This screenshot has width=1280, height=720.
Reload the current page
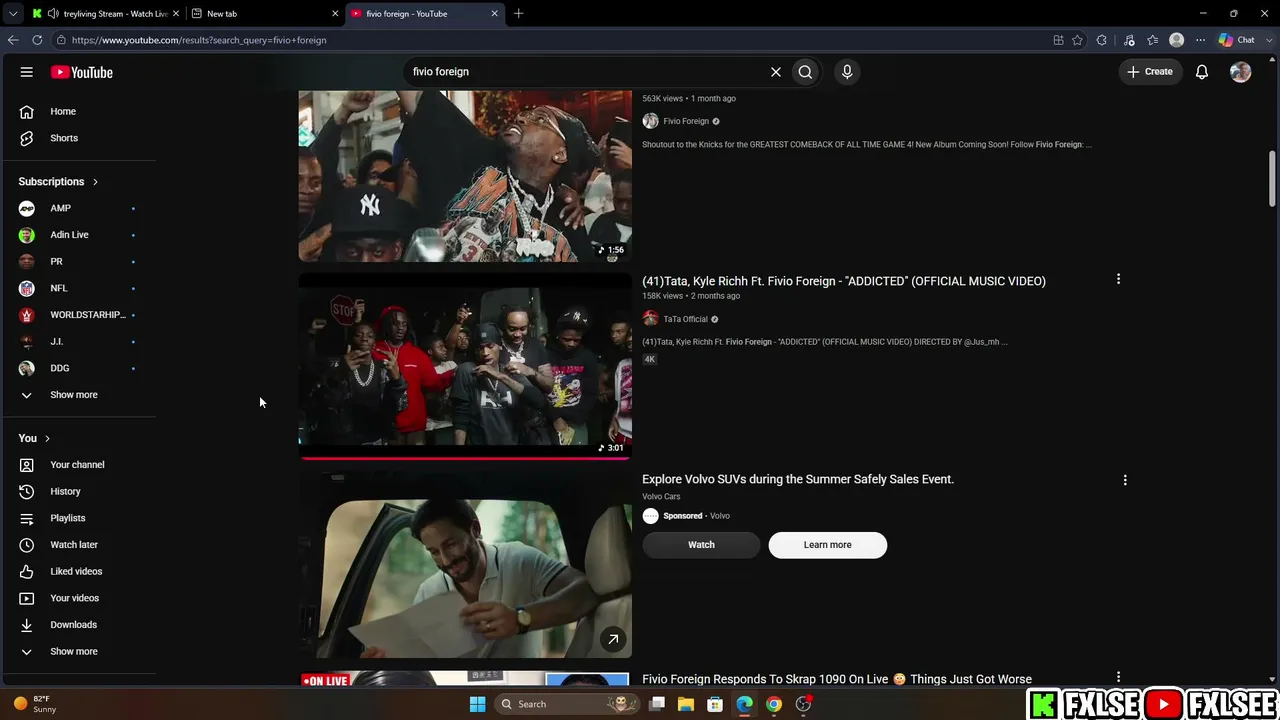coord(37,40)
